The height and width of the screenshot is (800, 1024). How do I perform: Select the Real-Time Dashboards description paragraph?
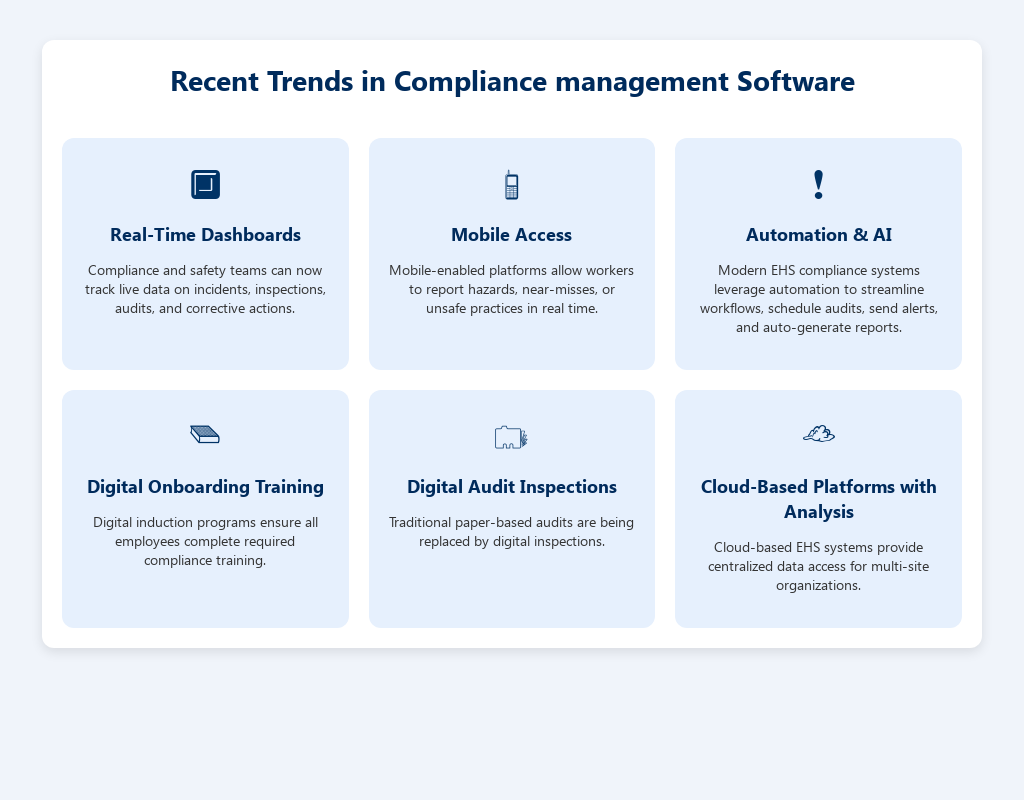click(x=205, y=289)
